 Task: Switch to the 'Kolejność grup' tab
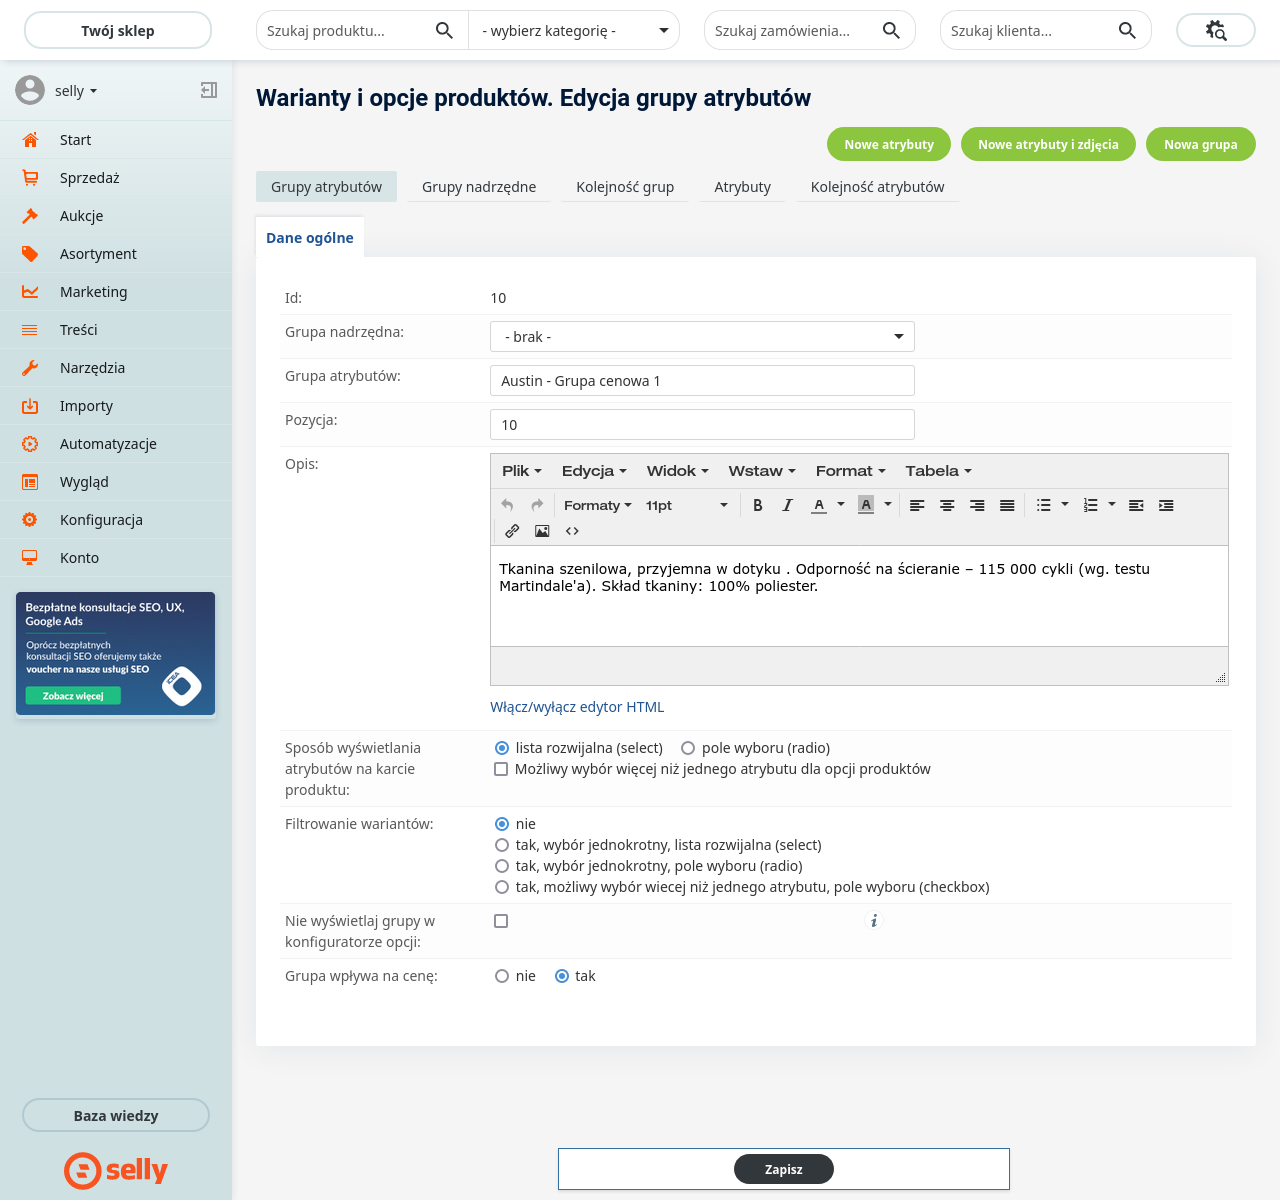tap(625, 187)
